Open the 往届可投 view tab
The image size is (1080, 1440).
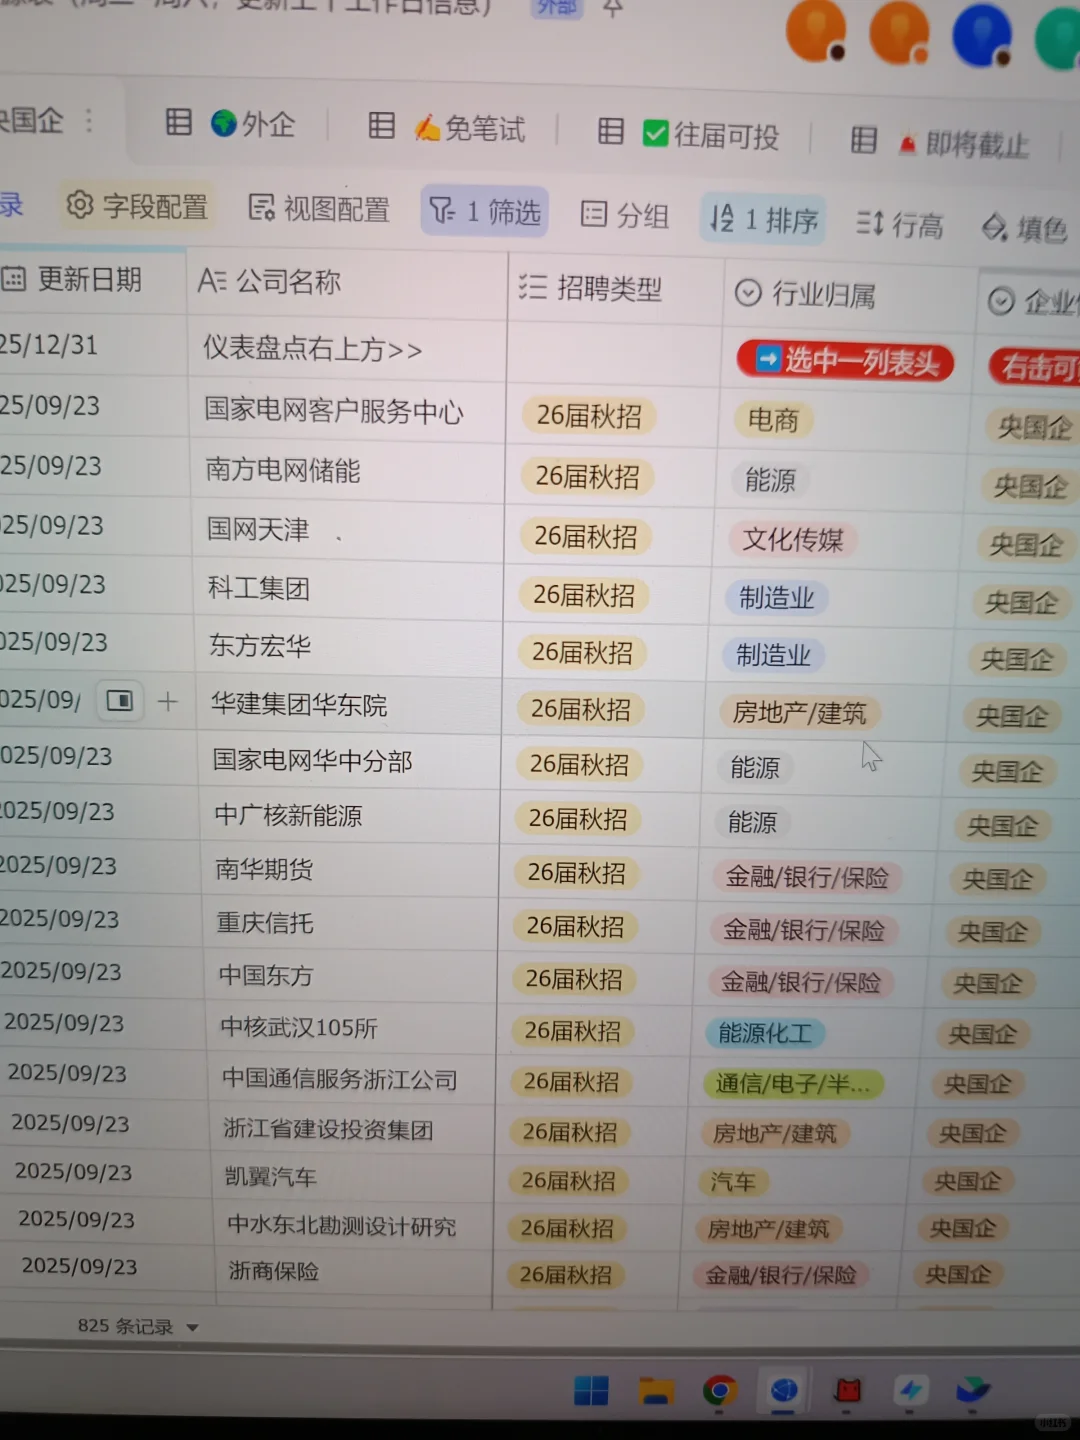[711, 134]
